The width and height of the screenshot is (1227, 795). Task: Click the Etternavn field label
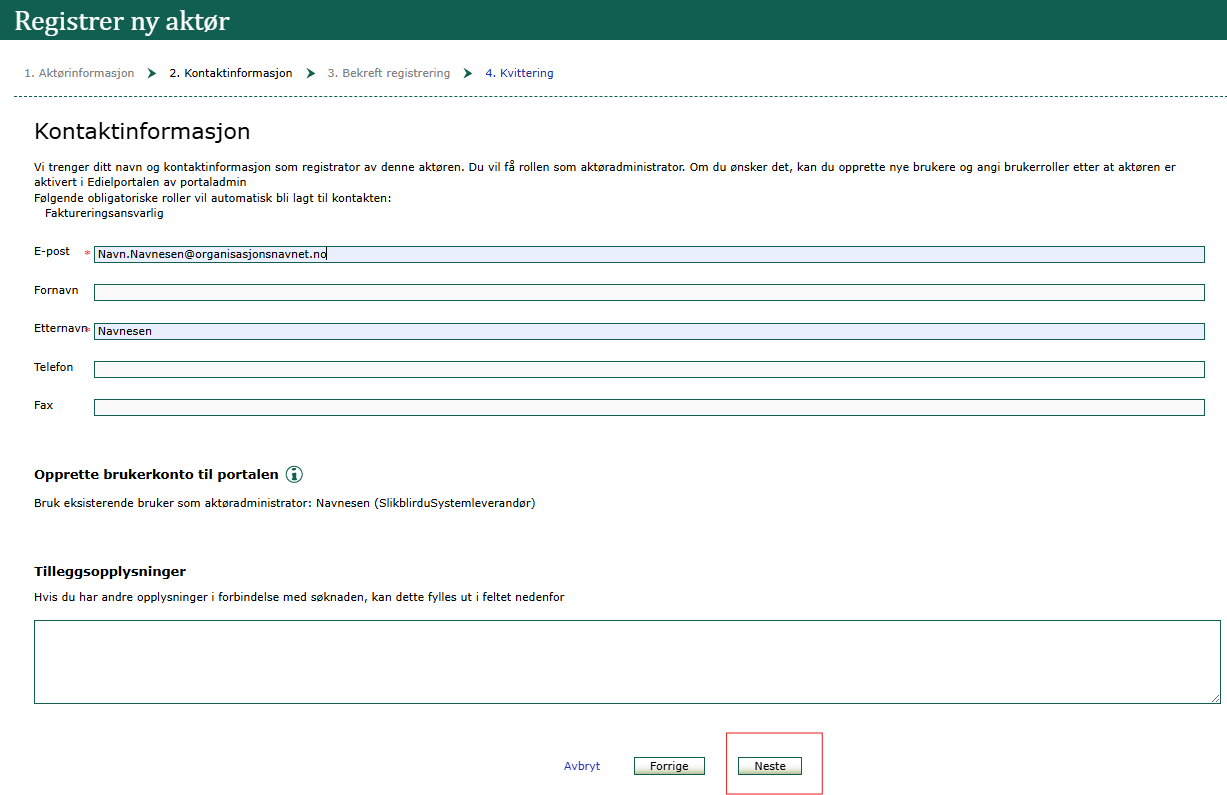coord(60,328)
